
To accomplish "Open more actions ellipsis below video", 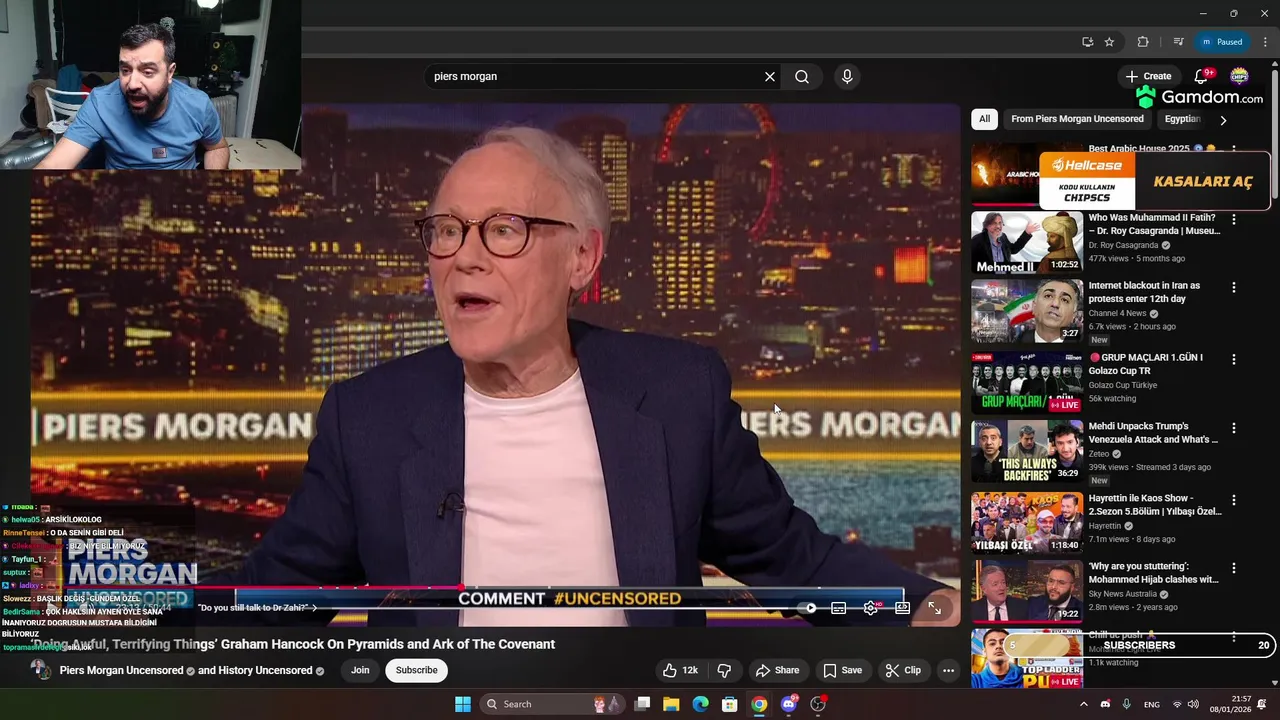I will tap(948, 671).
